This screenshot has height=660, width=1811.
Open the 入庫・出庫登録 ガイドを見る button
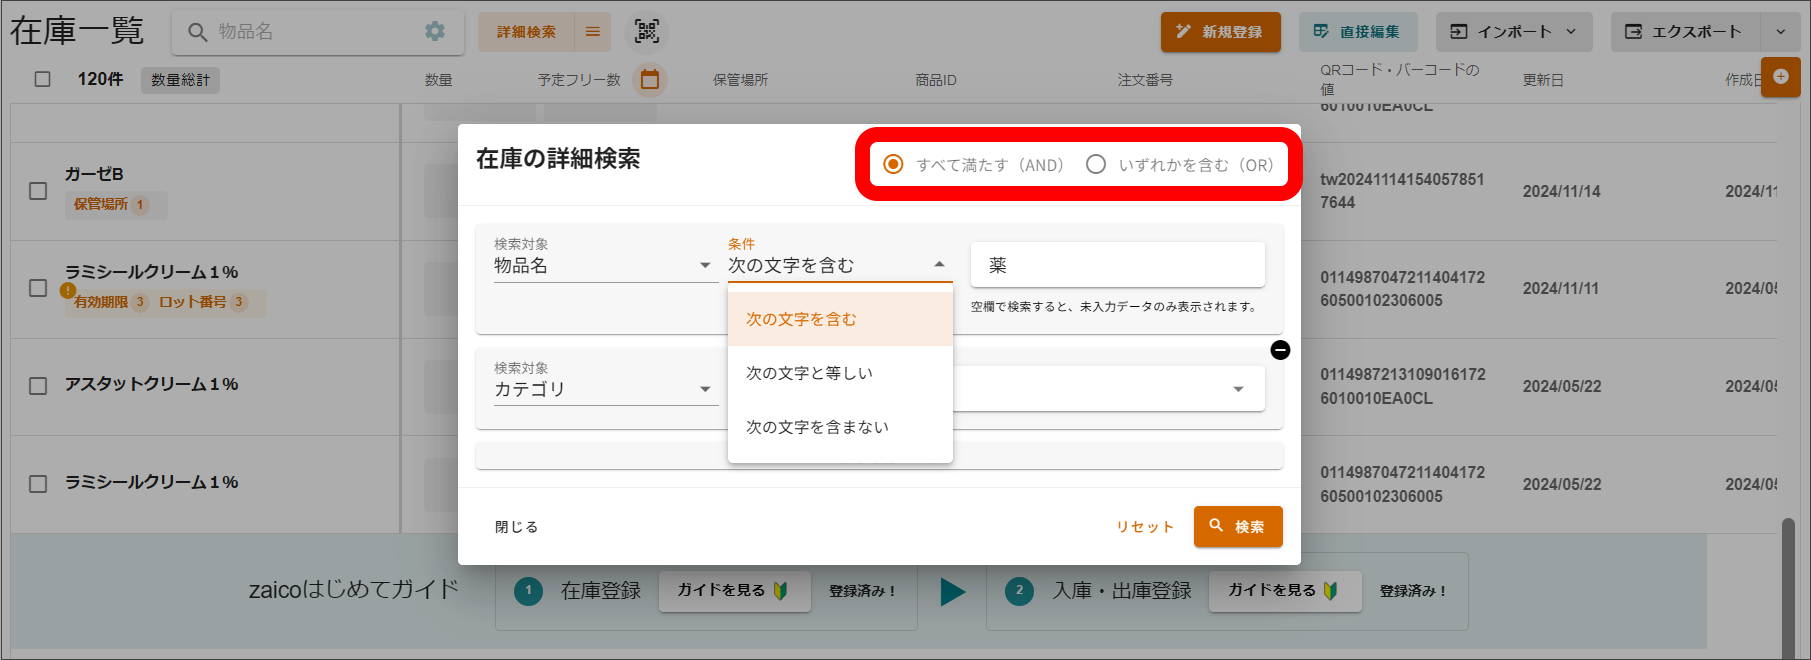coord(1284,591)
